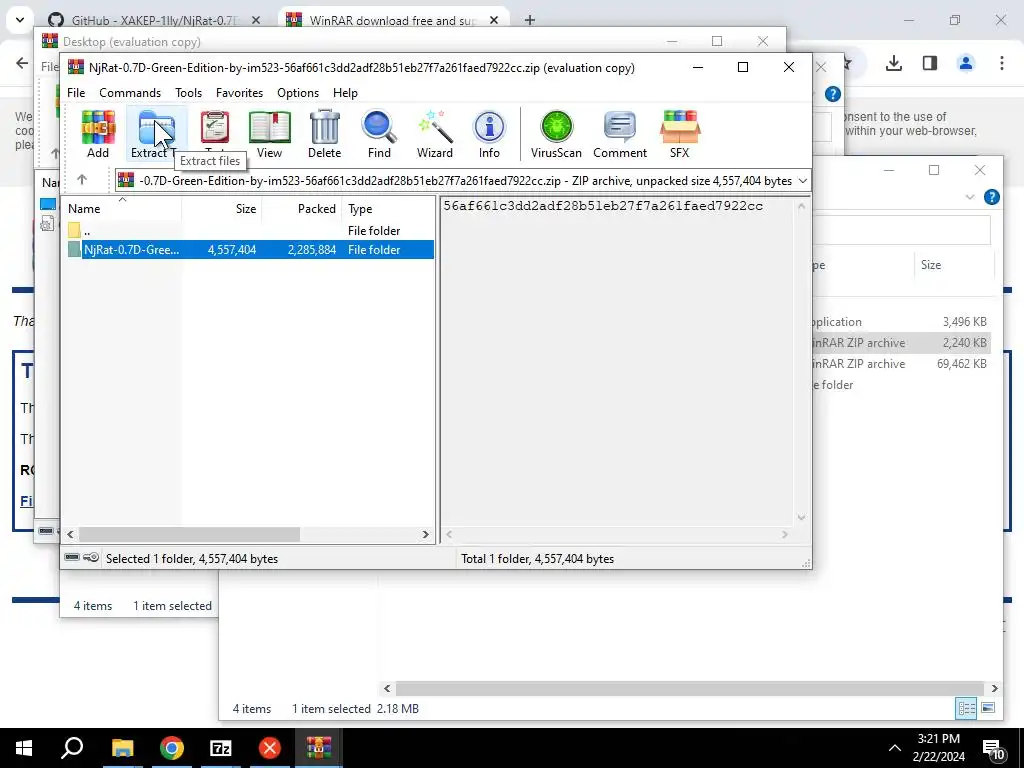Viewport: 1024px width, 768px height.
Task: Open the Options menu
Action: click(x=298, y=93)
